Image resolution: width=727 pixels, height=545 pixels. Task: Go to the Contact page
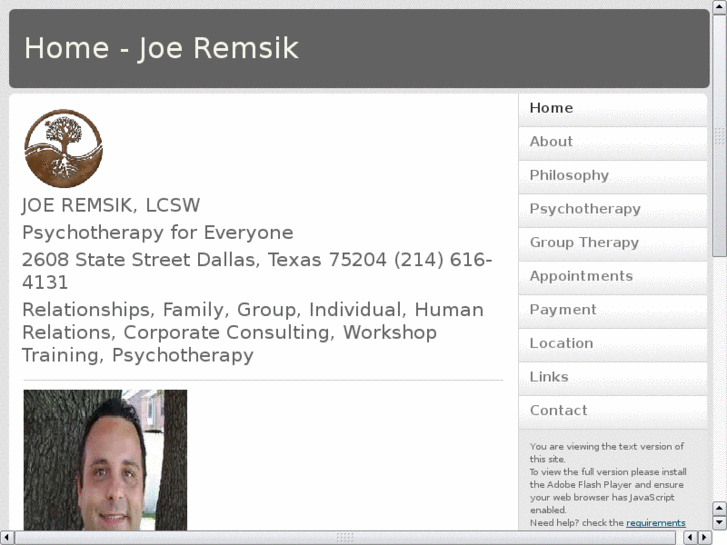612,412
